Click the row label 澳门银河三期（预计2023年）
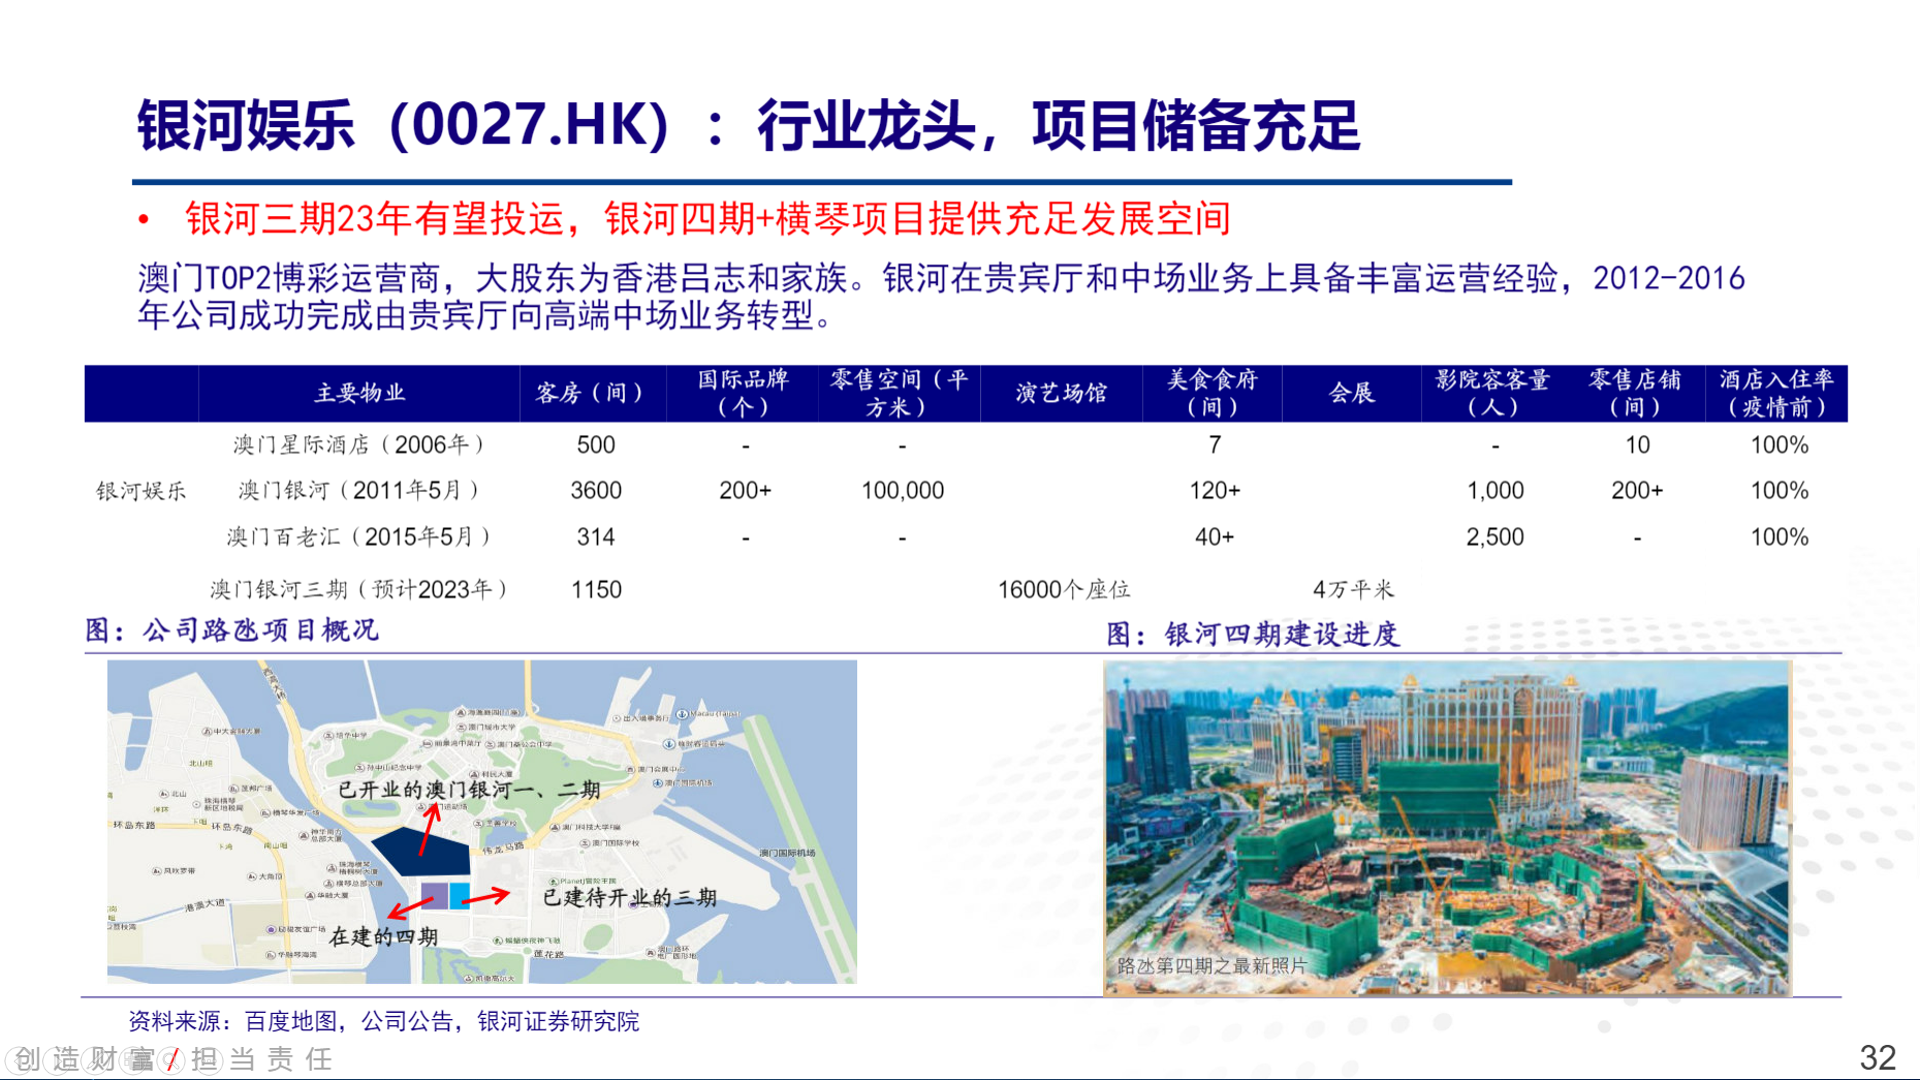The height and width of the screenshot is (1080, 1920). coord(361,590)
